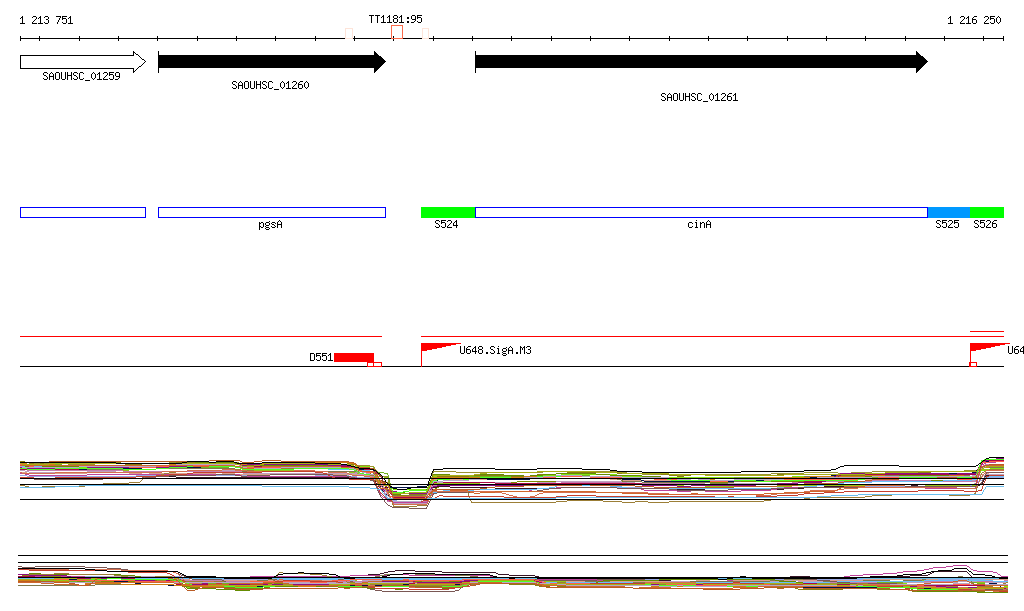
Task: Select the long SAOUHSC_01261 gene arrow
Action: (700, 62)
